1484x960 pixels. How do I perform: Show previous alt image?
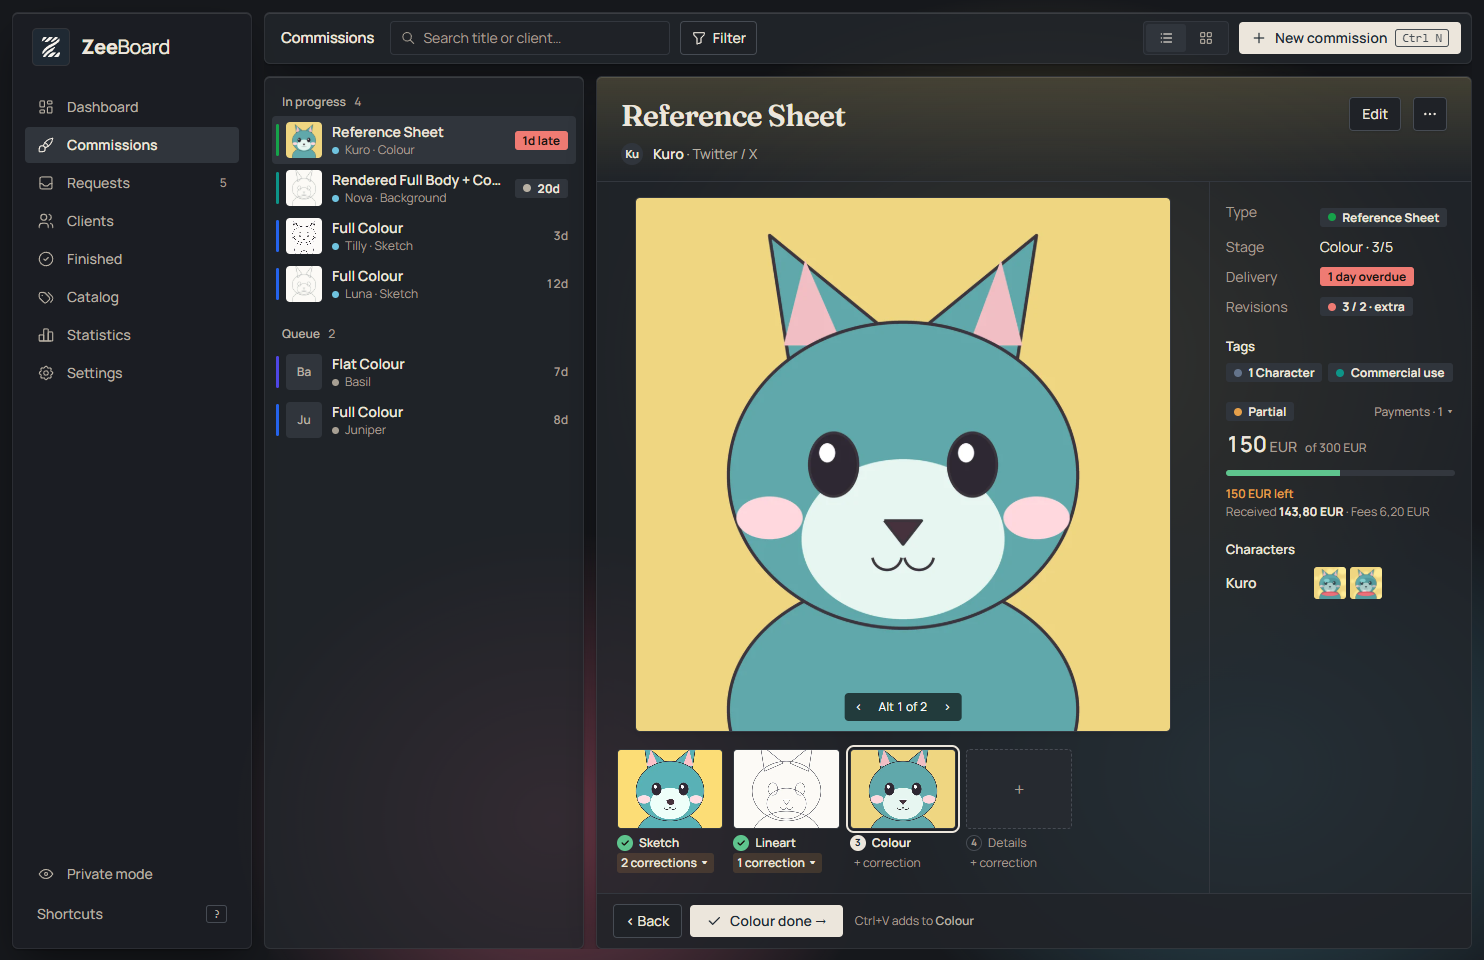tap(858, 707)
